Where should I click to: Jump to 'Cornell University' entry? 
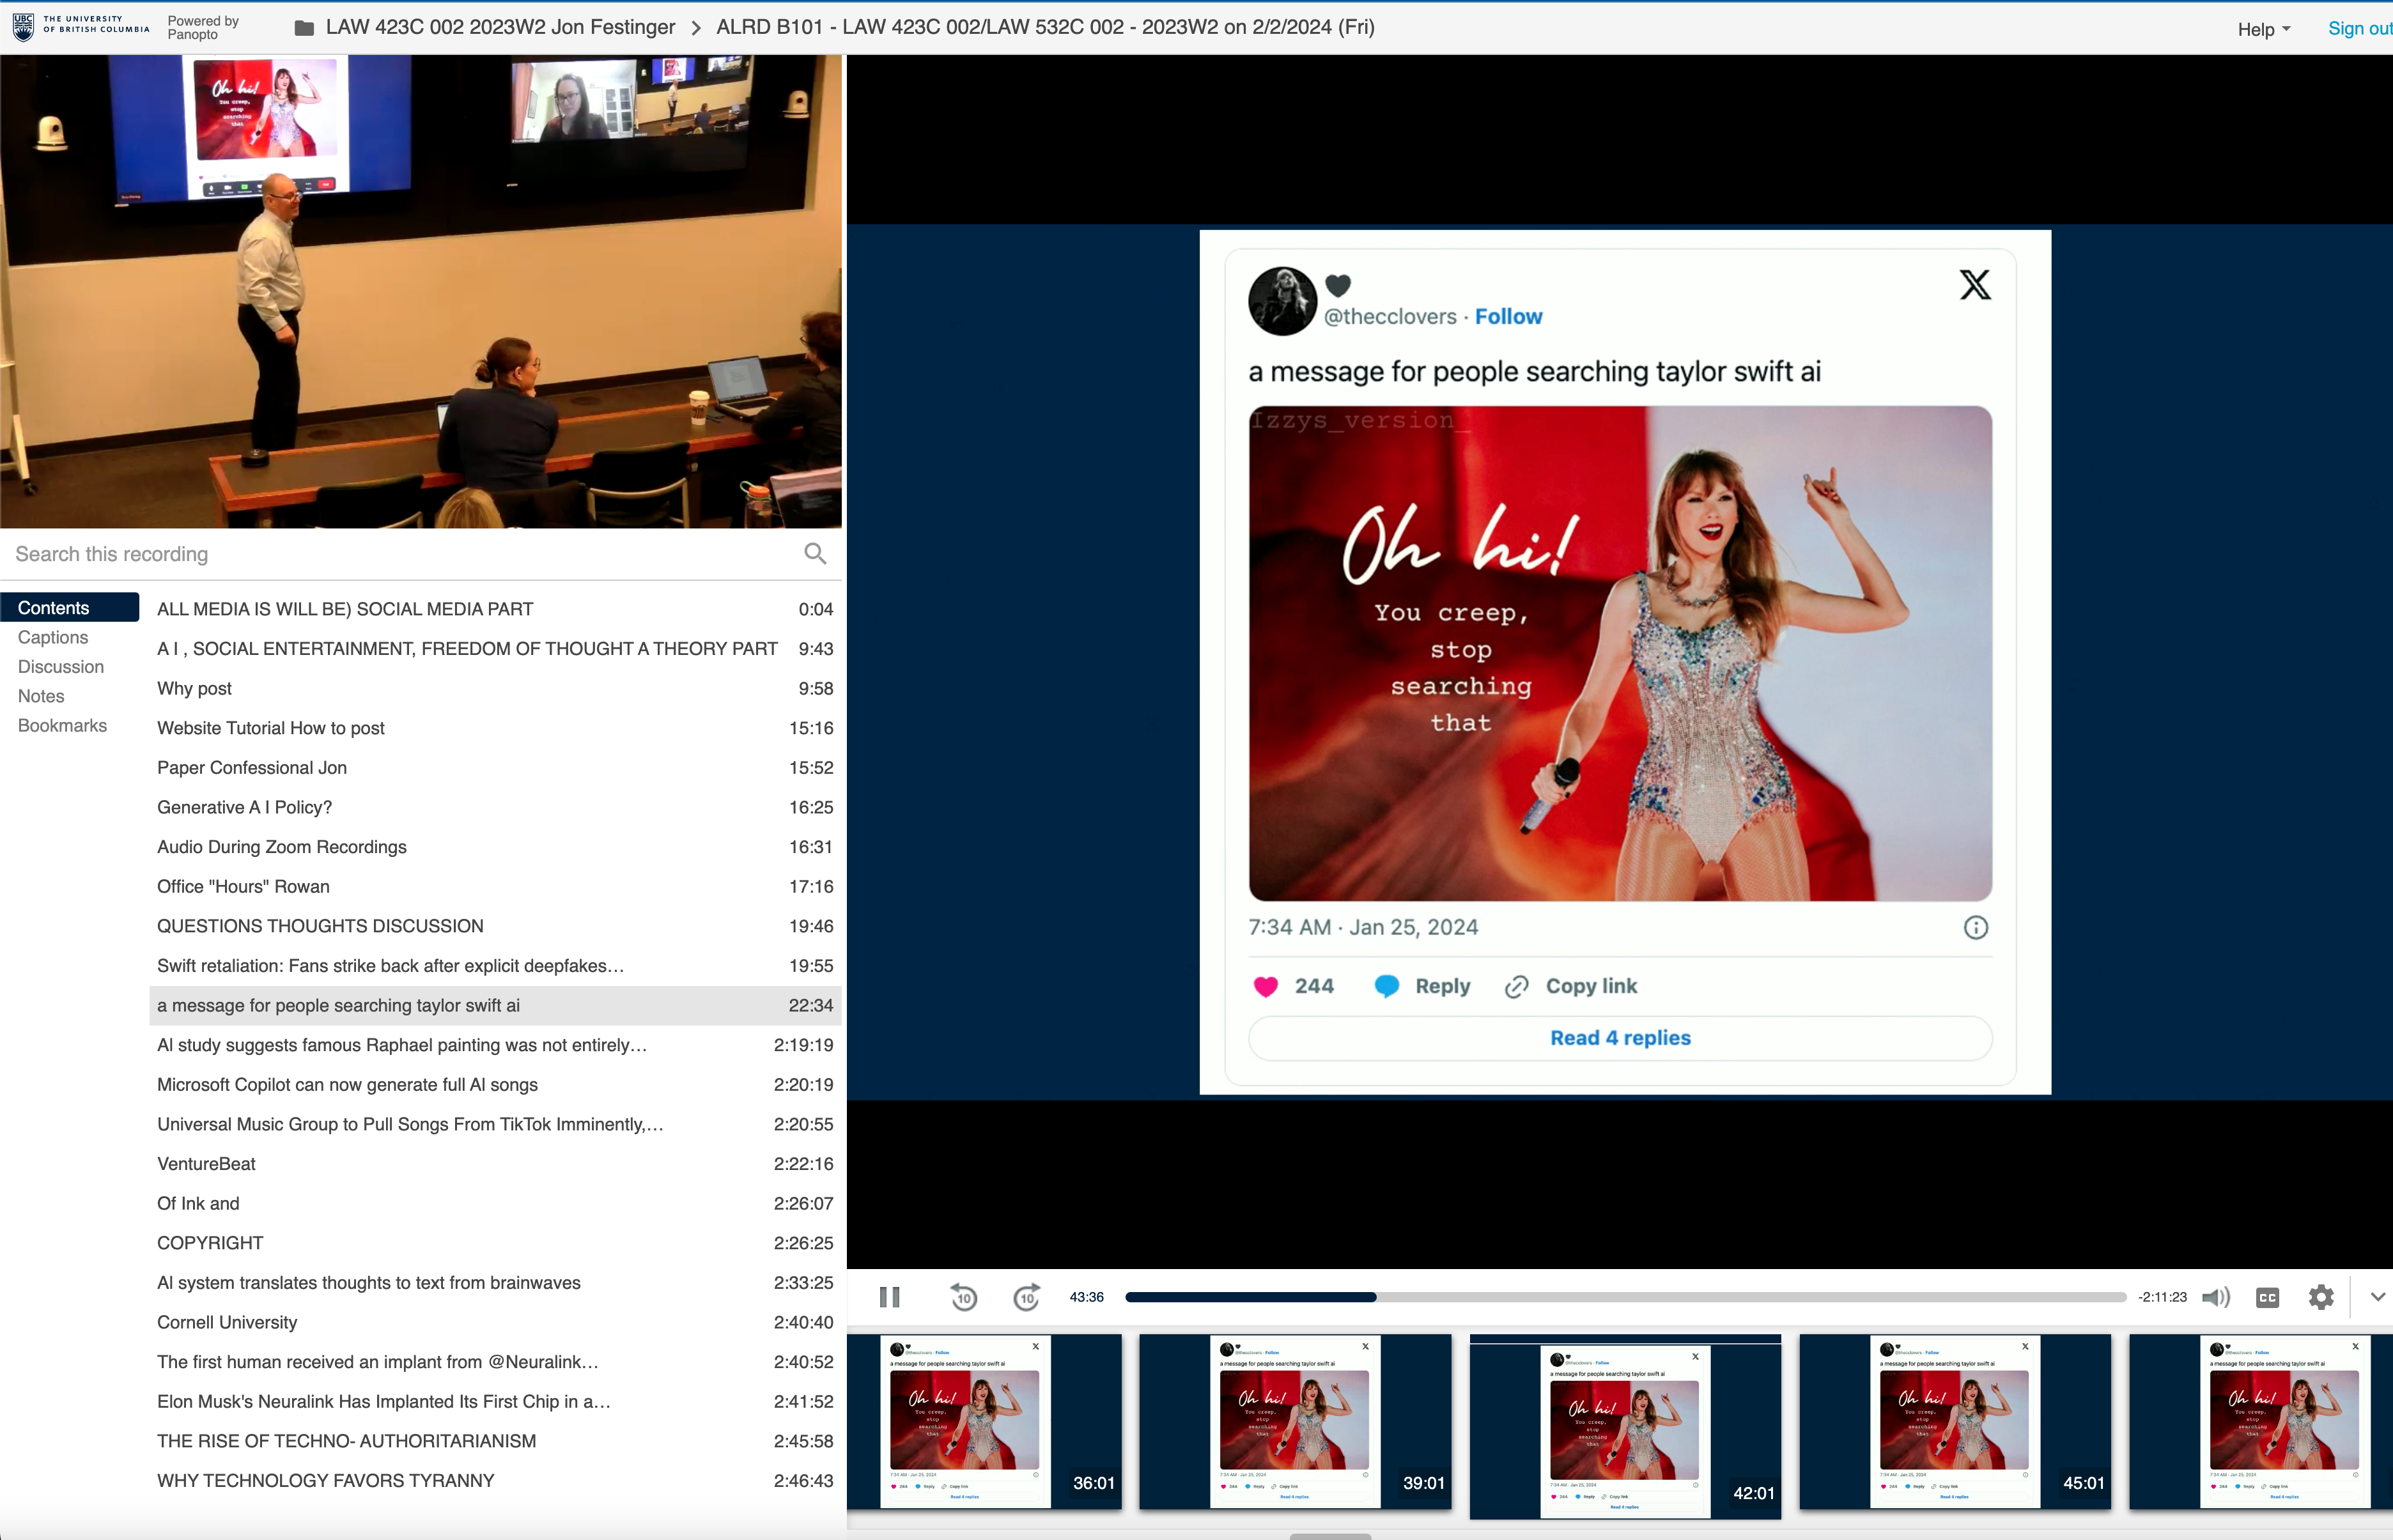(495, 1322)
